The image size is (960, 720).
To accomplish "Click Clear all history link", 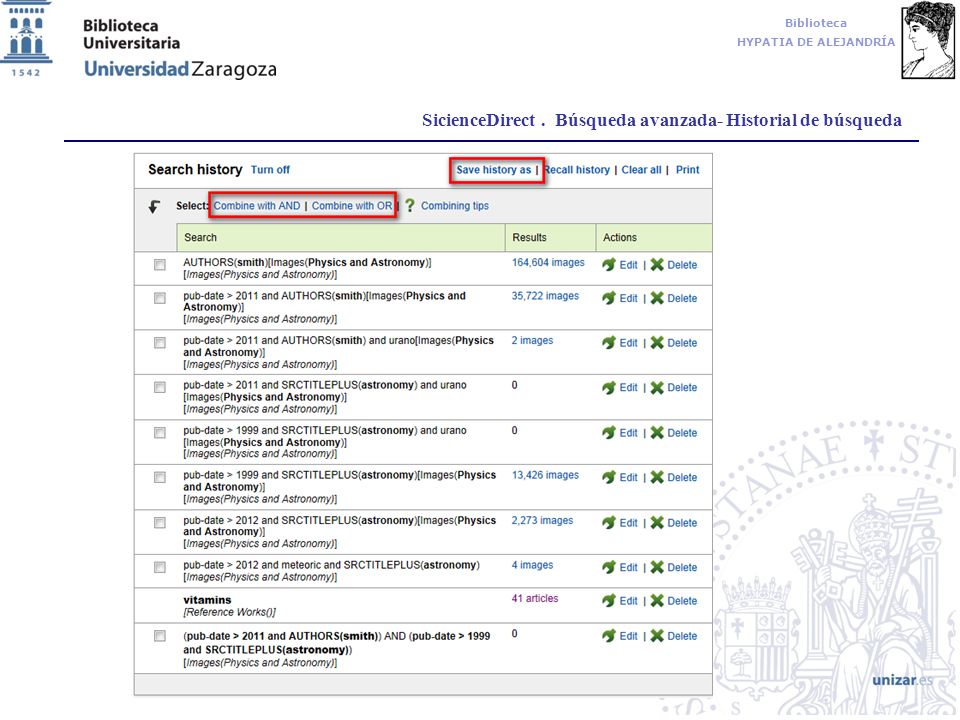I will pyautogui.click(x=642, y=170).
